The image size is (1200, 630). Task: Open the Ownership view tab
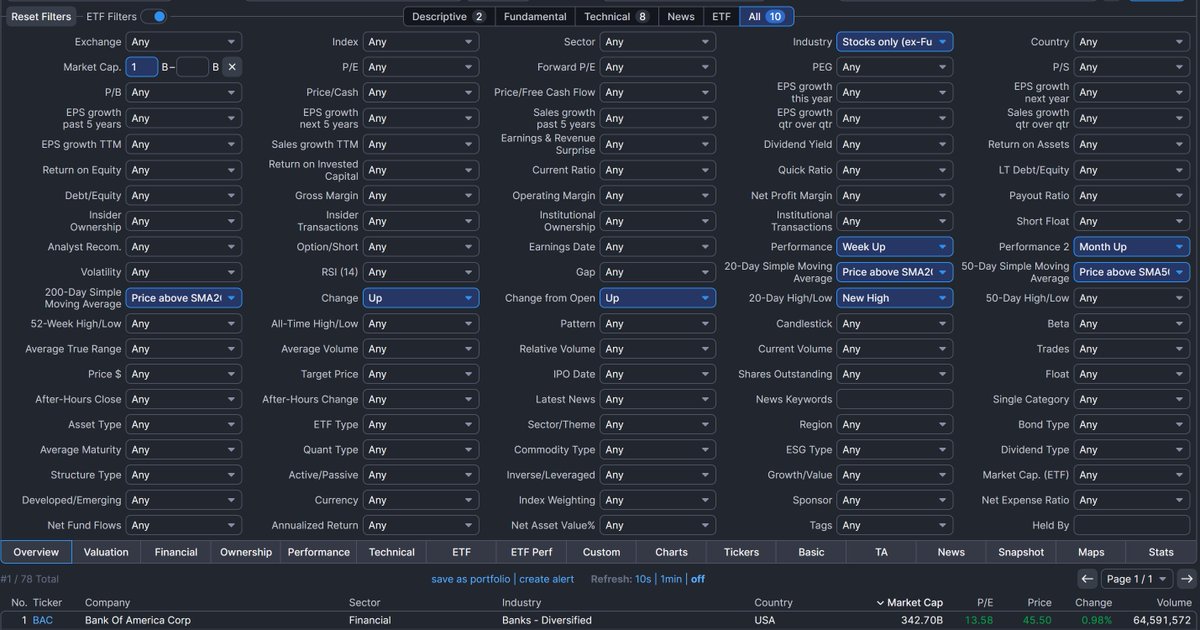point(246,552)
